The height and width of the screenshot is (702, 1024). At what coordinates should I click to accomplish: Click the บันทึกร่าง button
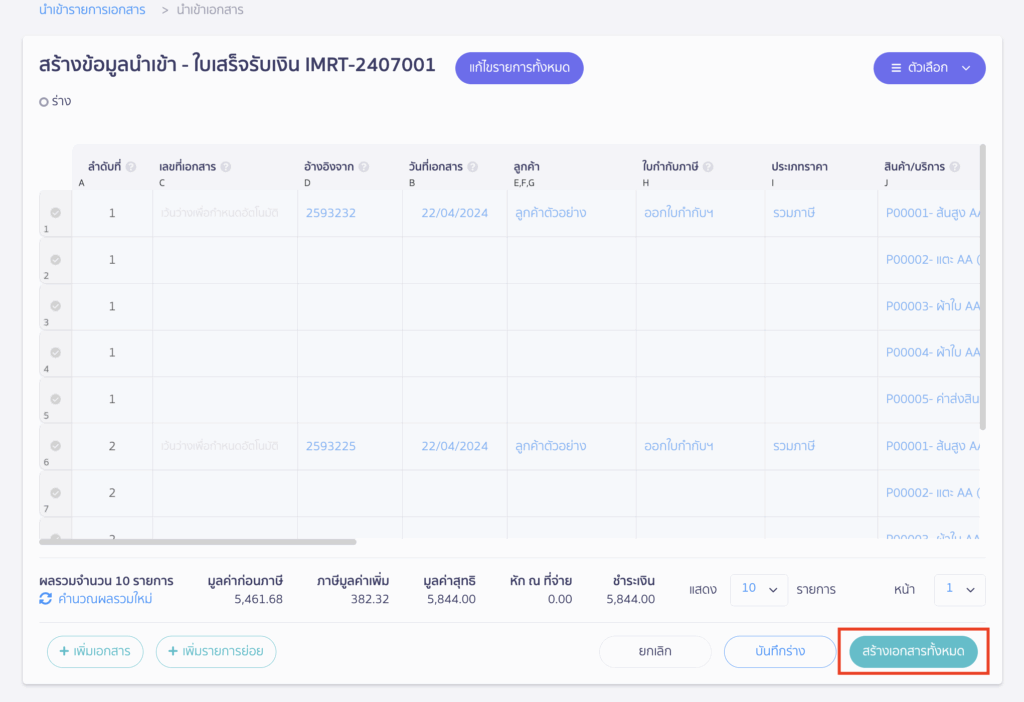pyautogui.click(x=779, y=652)
